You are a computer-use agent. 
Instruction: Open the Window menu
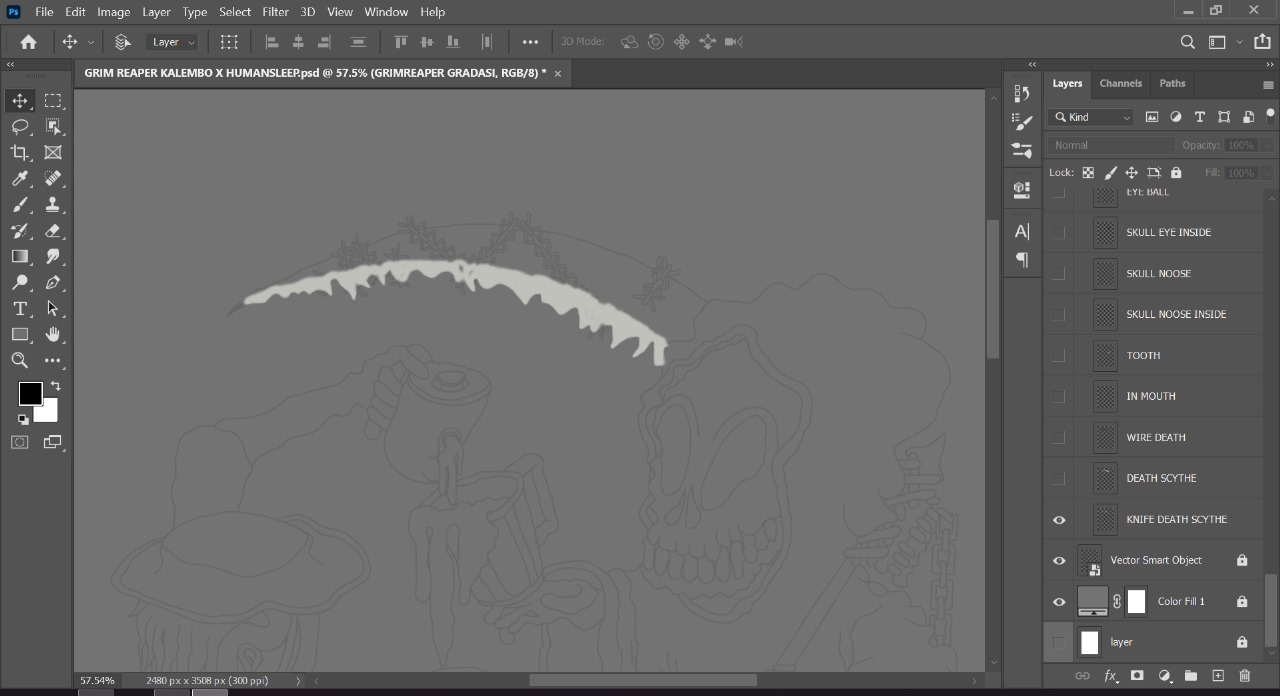point(386,12)
